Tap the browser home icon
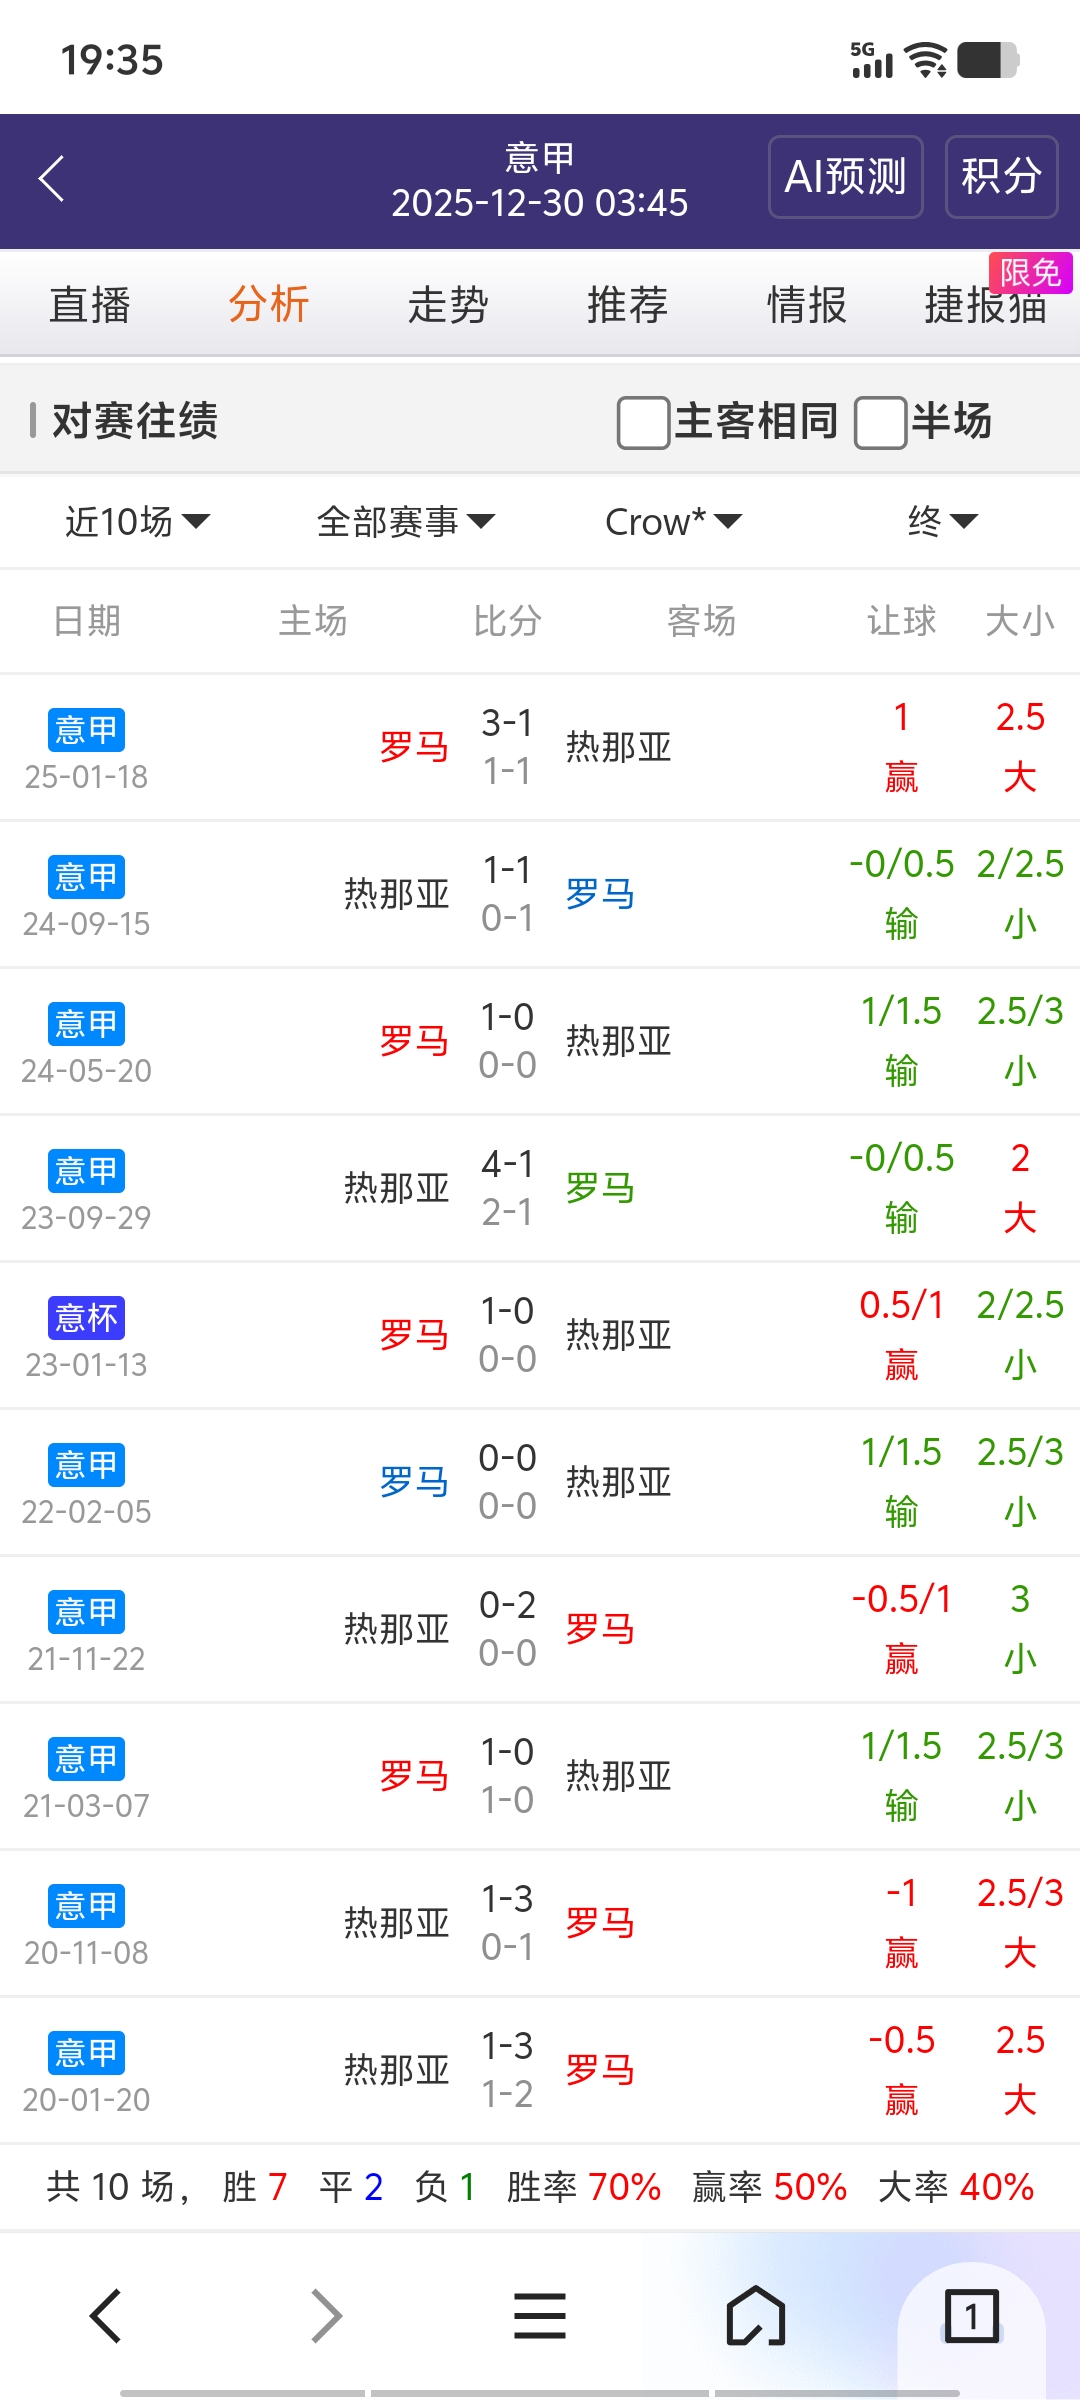Image resolution: width=1080 pixels, height=2400 pixels. click(x=756, y=2316)
